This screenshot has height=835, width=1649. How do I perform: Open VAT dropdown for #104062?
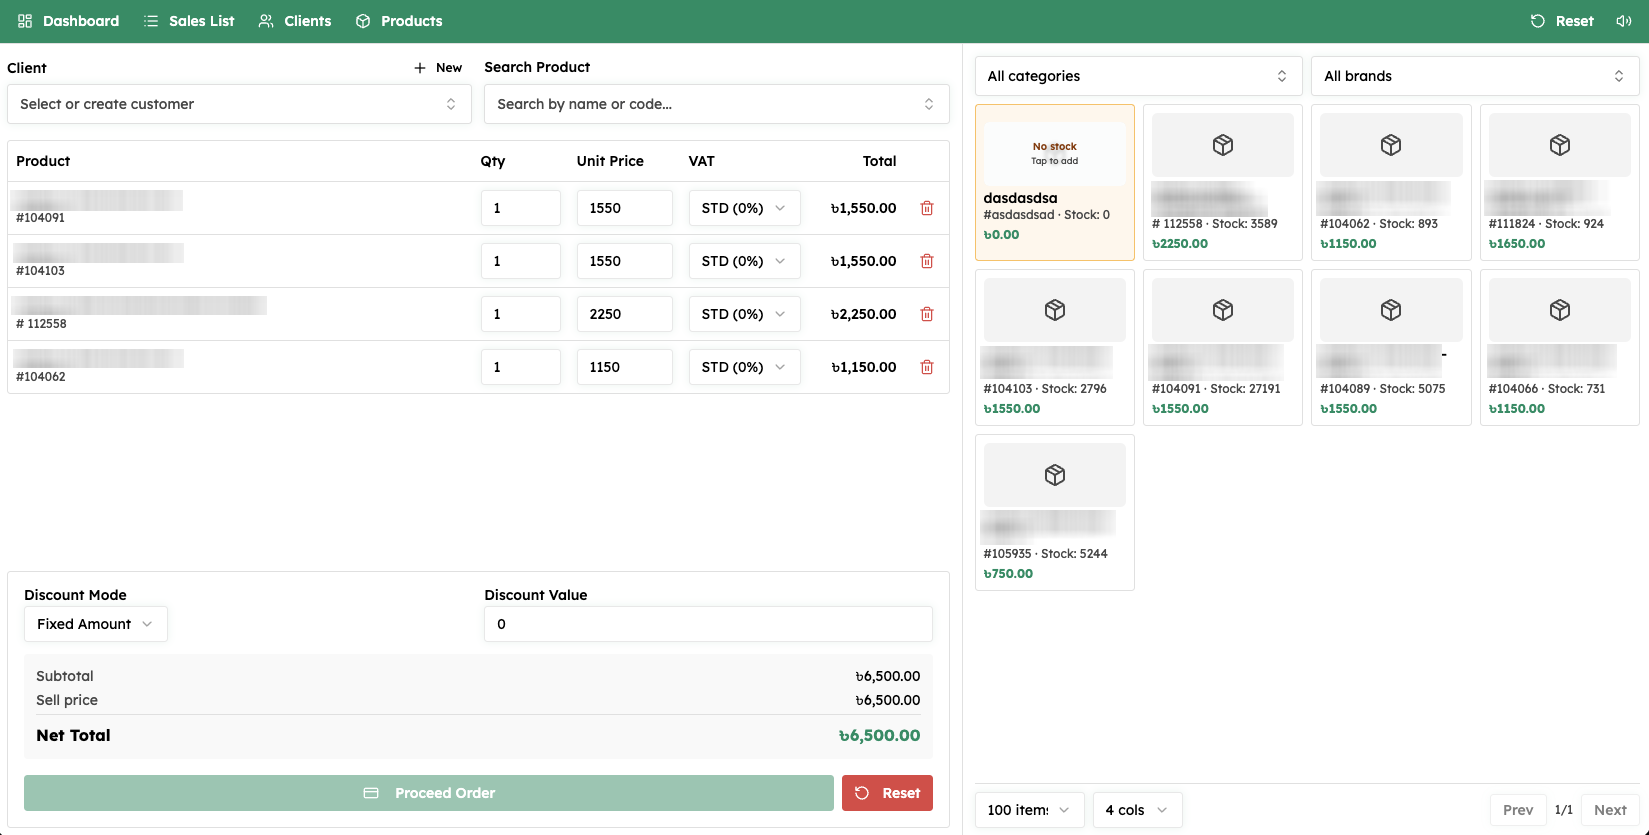[x=744, y=367]
